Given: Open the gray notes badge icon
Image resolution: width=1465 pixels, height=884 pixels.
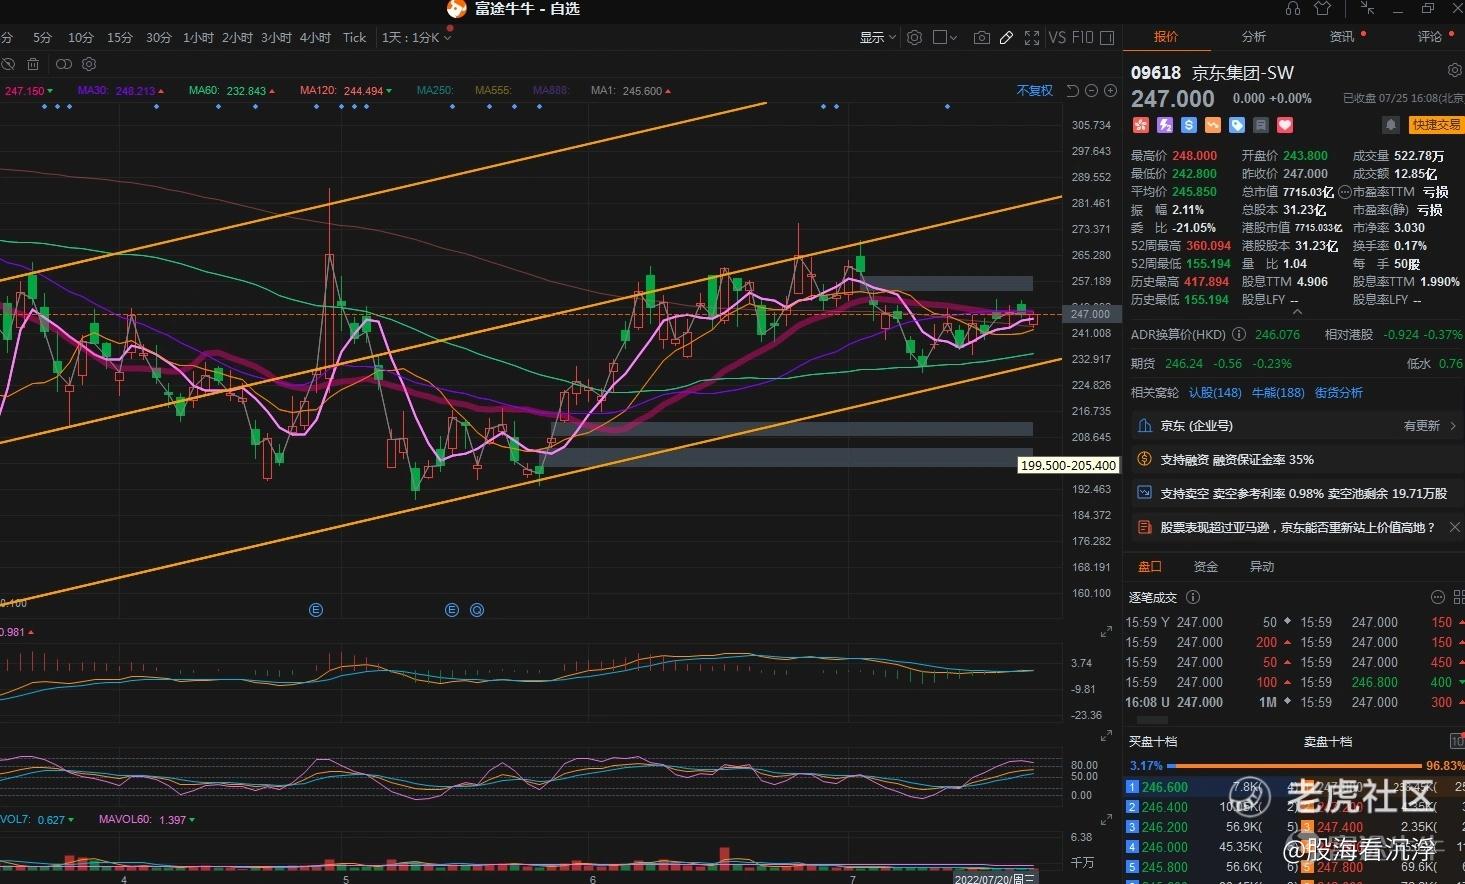Looking at the screenshot, I should pyautogui.click(x=1261, y=125).
